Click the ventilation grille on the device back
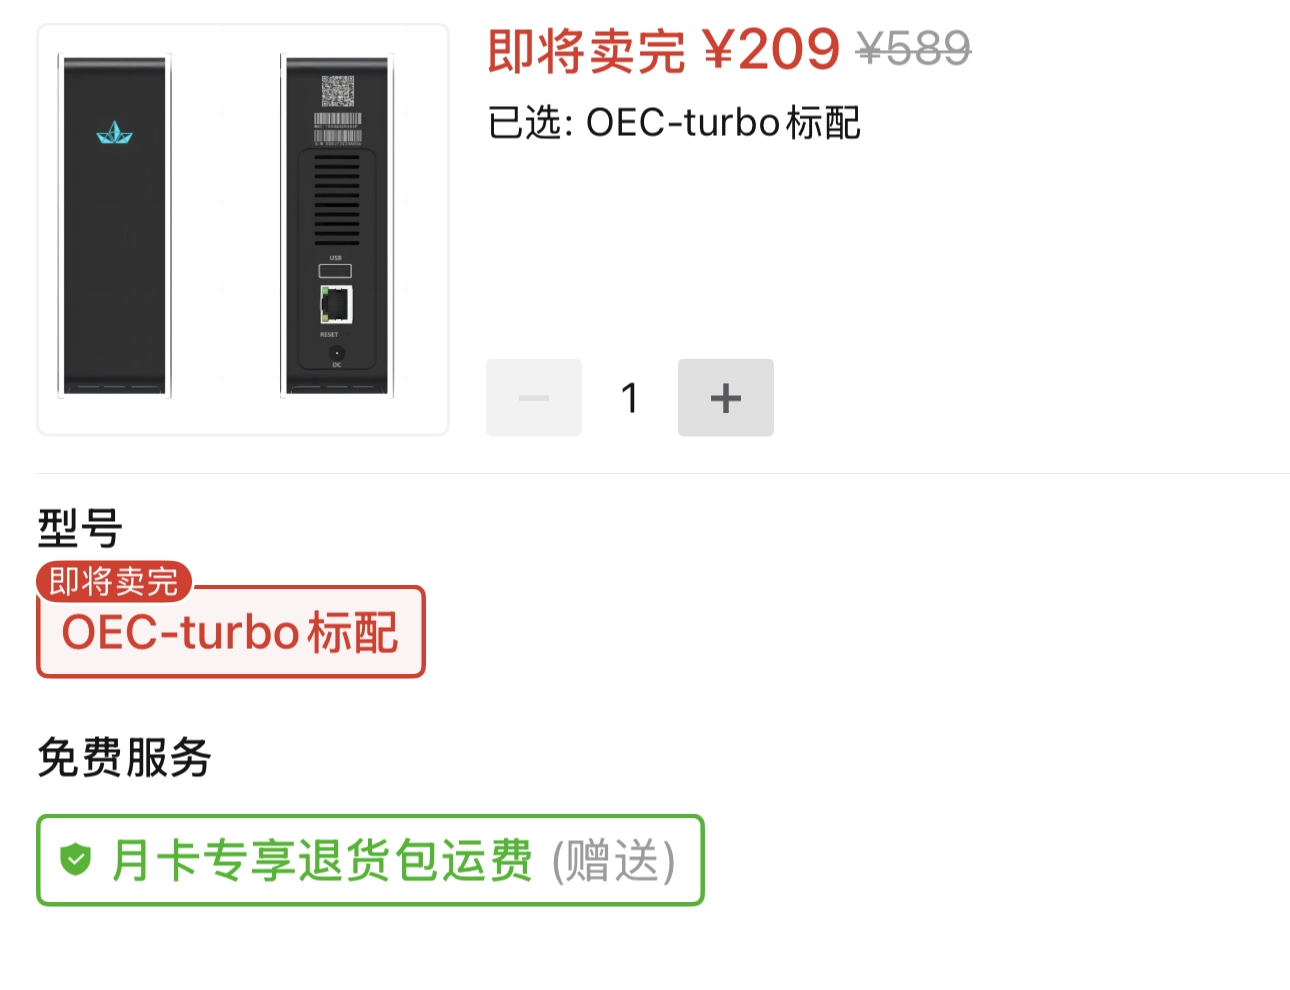Image resolution: width=1290 pixels, height=990 pixels. 337,200
